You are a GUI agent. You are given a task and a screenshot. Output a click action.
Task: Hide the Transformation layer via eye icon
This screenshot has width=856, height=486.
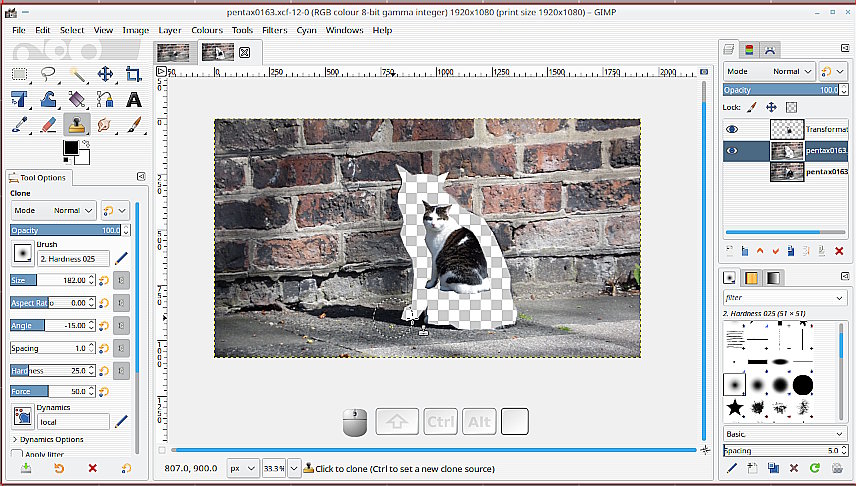point(732,129)
